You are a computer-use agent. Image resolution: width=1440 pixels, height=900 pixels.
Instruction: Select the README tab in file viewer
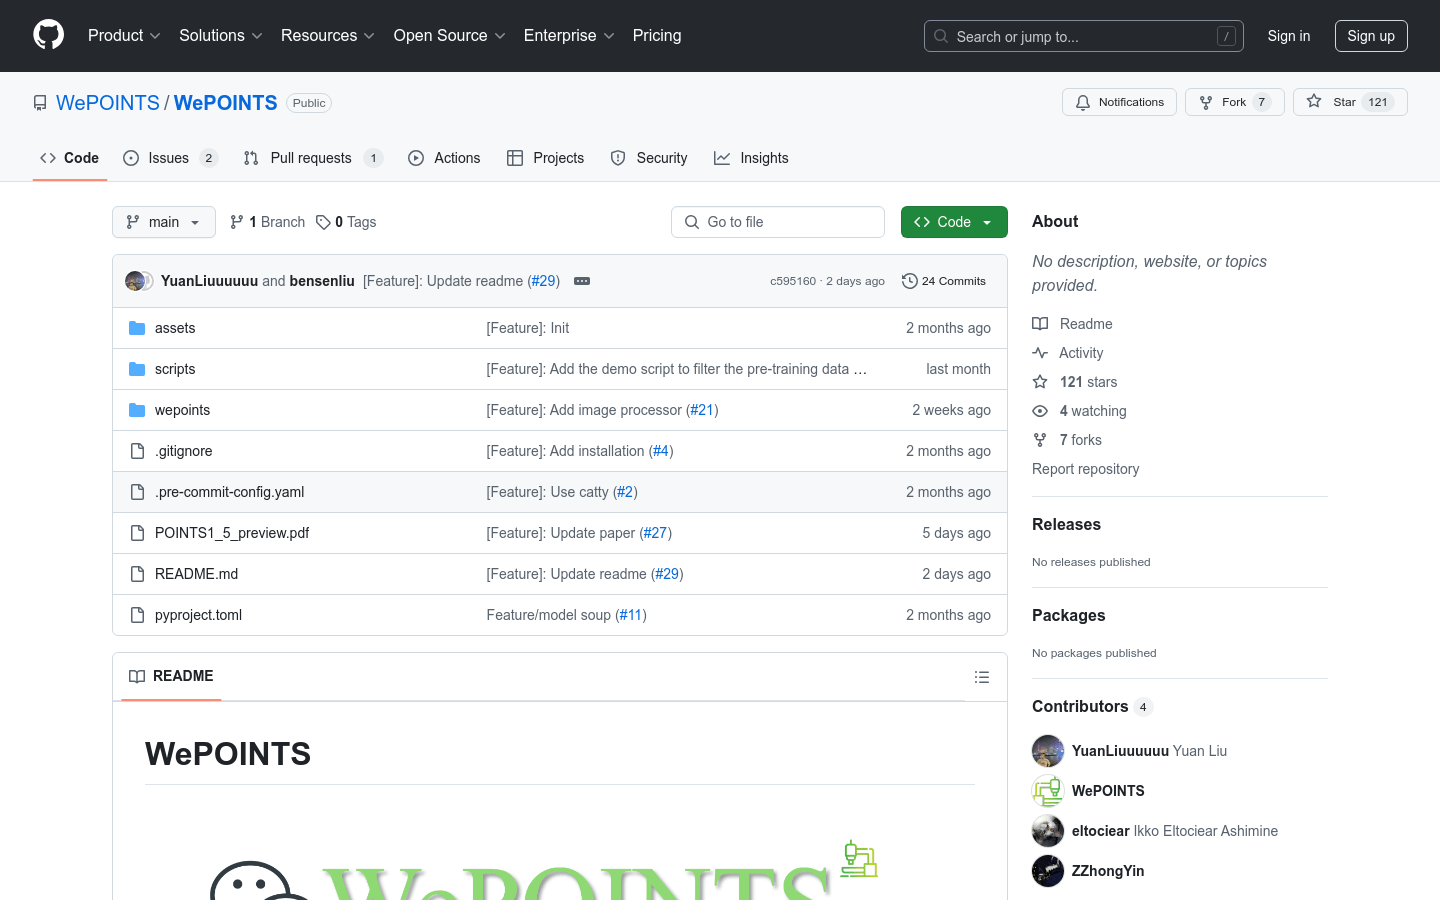[x=171, y=677]
